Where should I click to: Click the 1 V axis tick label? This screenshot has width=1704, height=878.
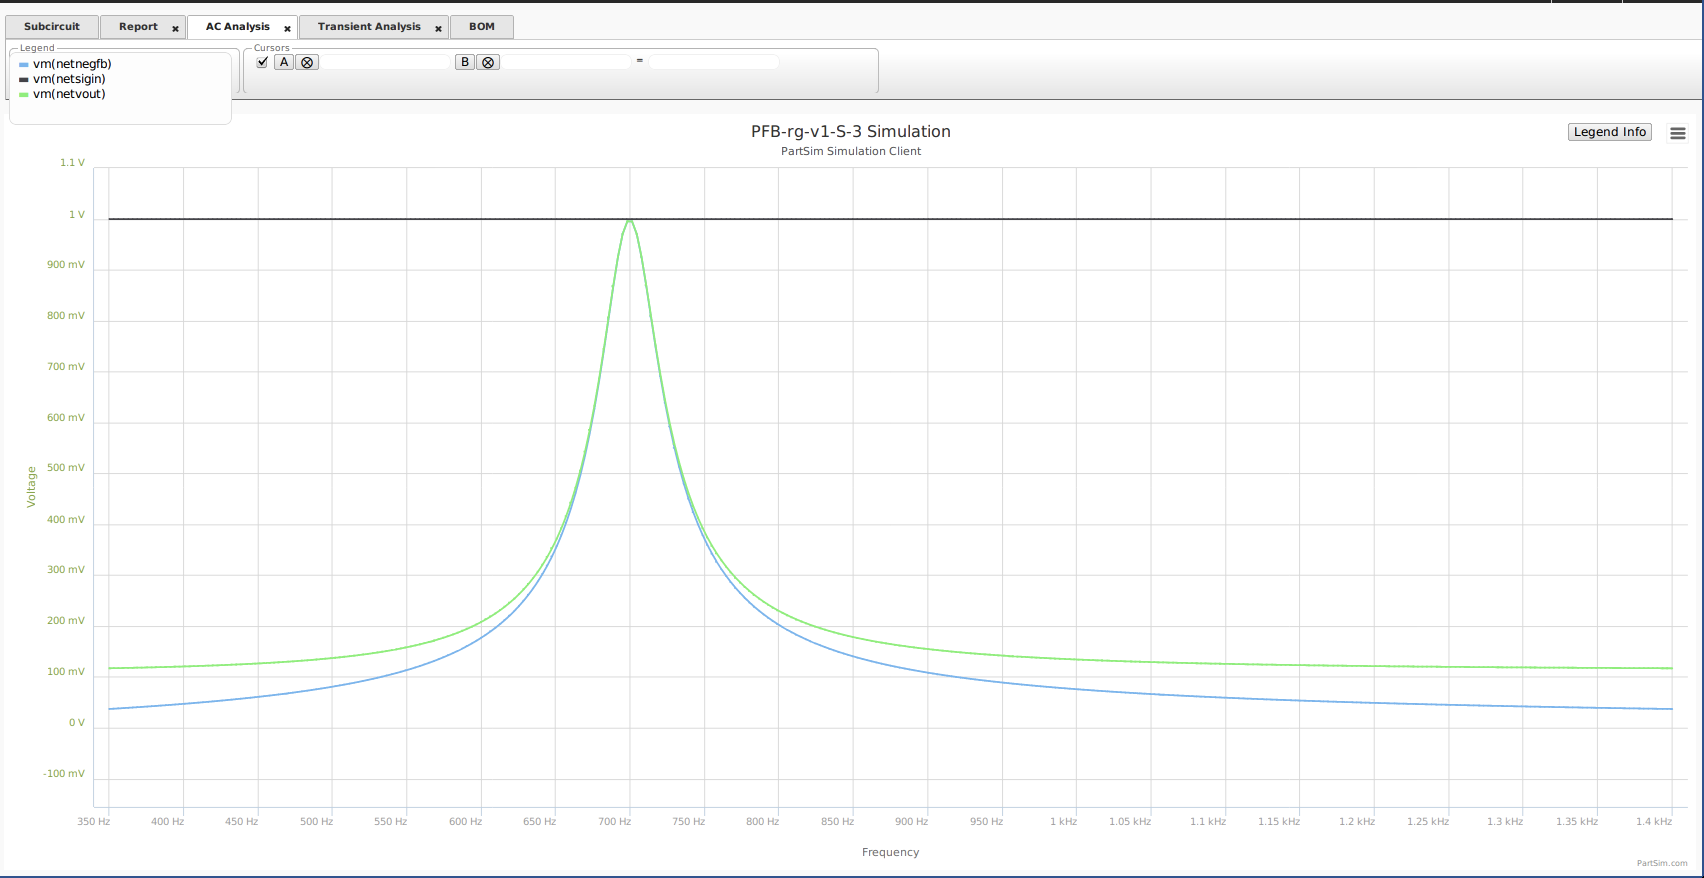coord(77,215)
